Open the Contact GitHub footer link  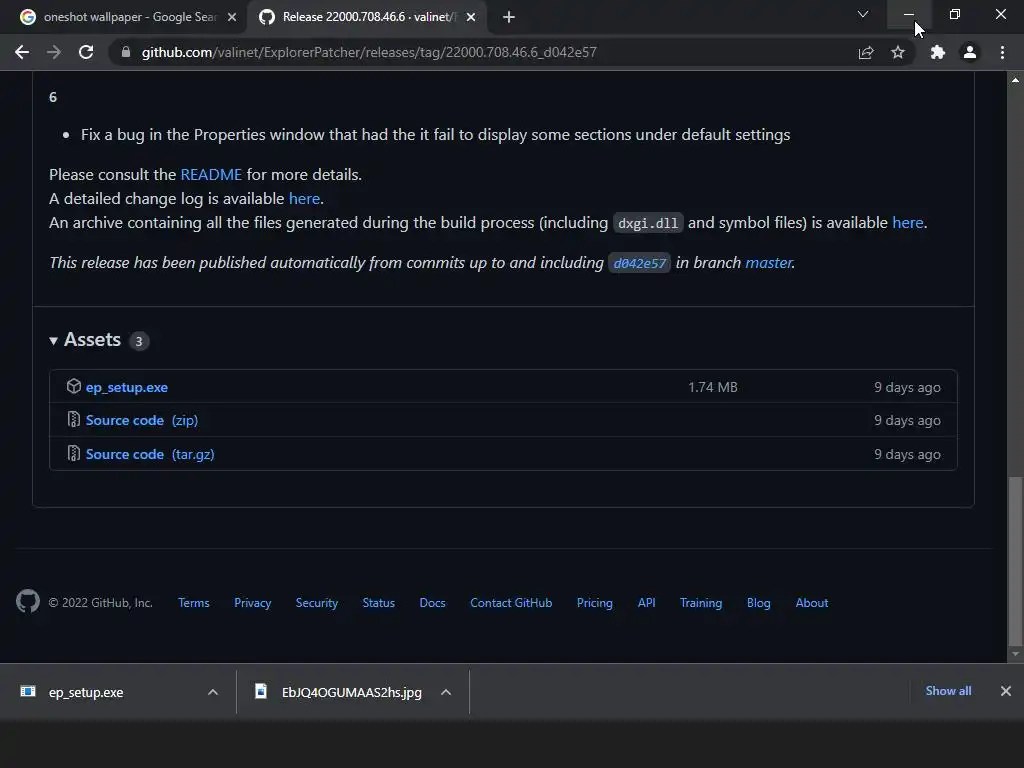click(x=511, y=603)
